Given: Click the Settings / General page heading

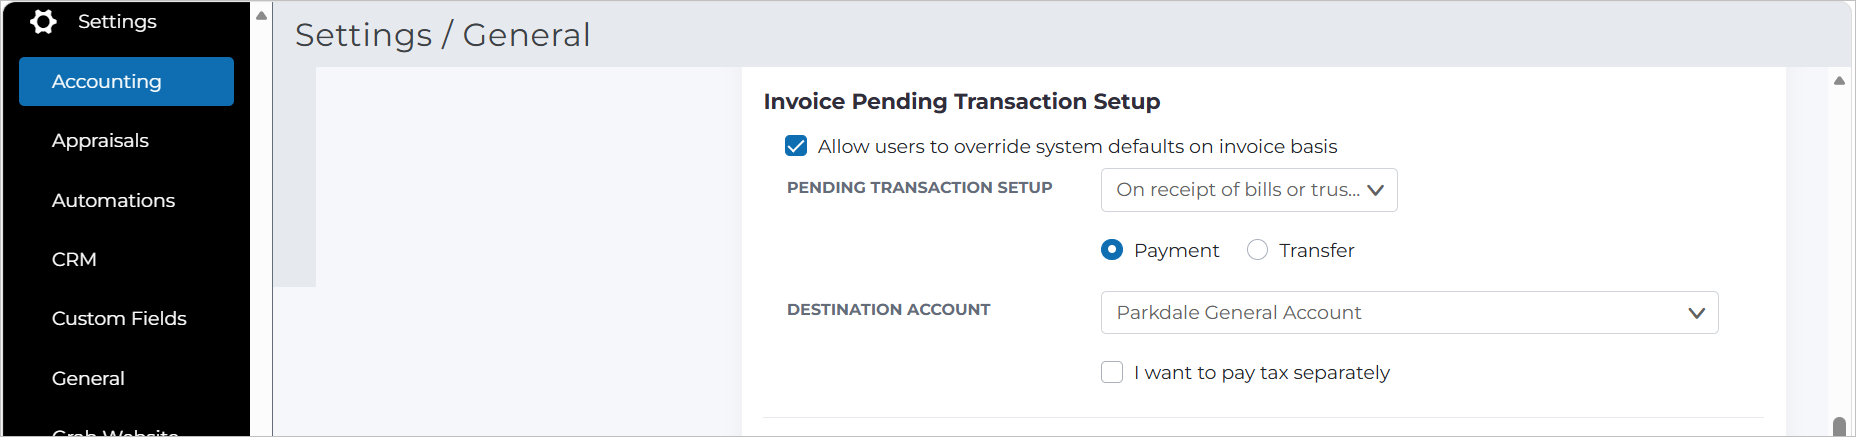Looking at the screenshot, I should tap(443, 35).
